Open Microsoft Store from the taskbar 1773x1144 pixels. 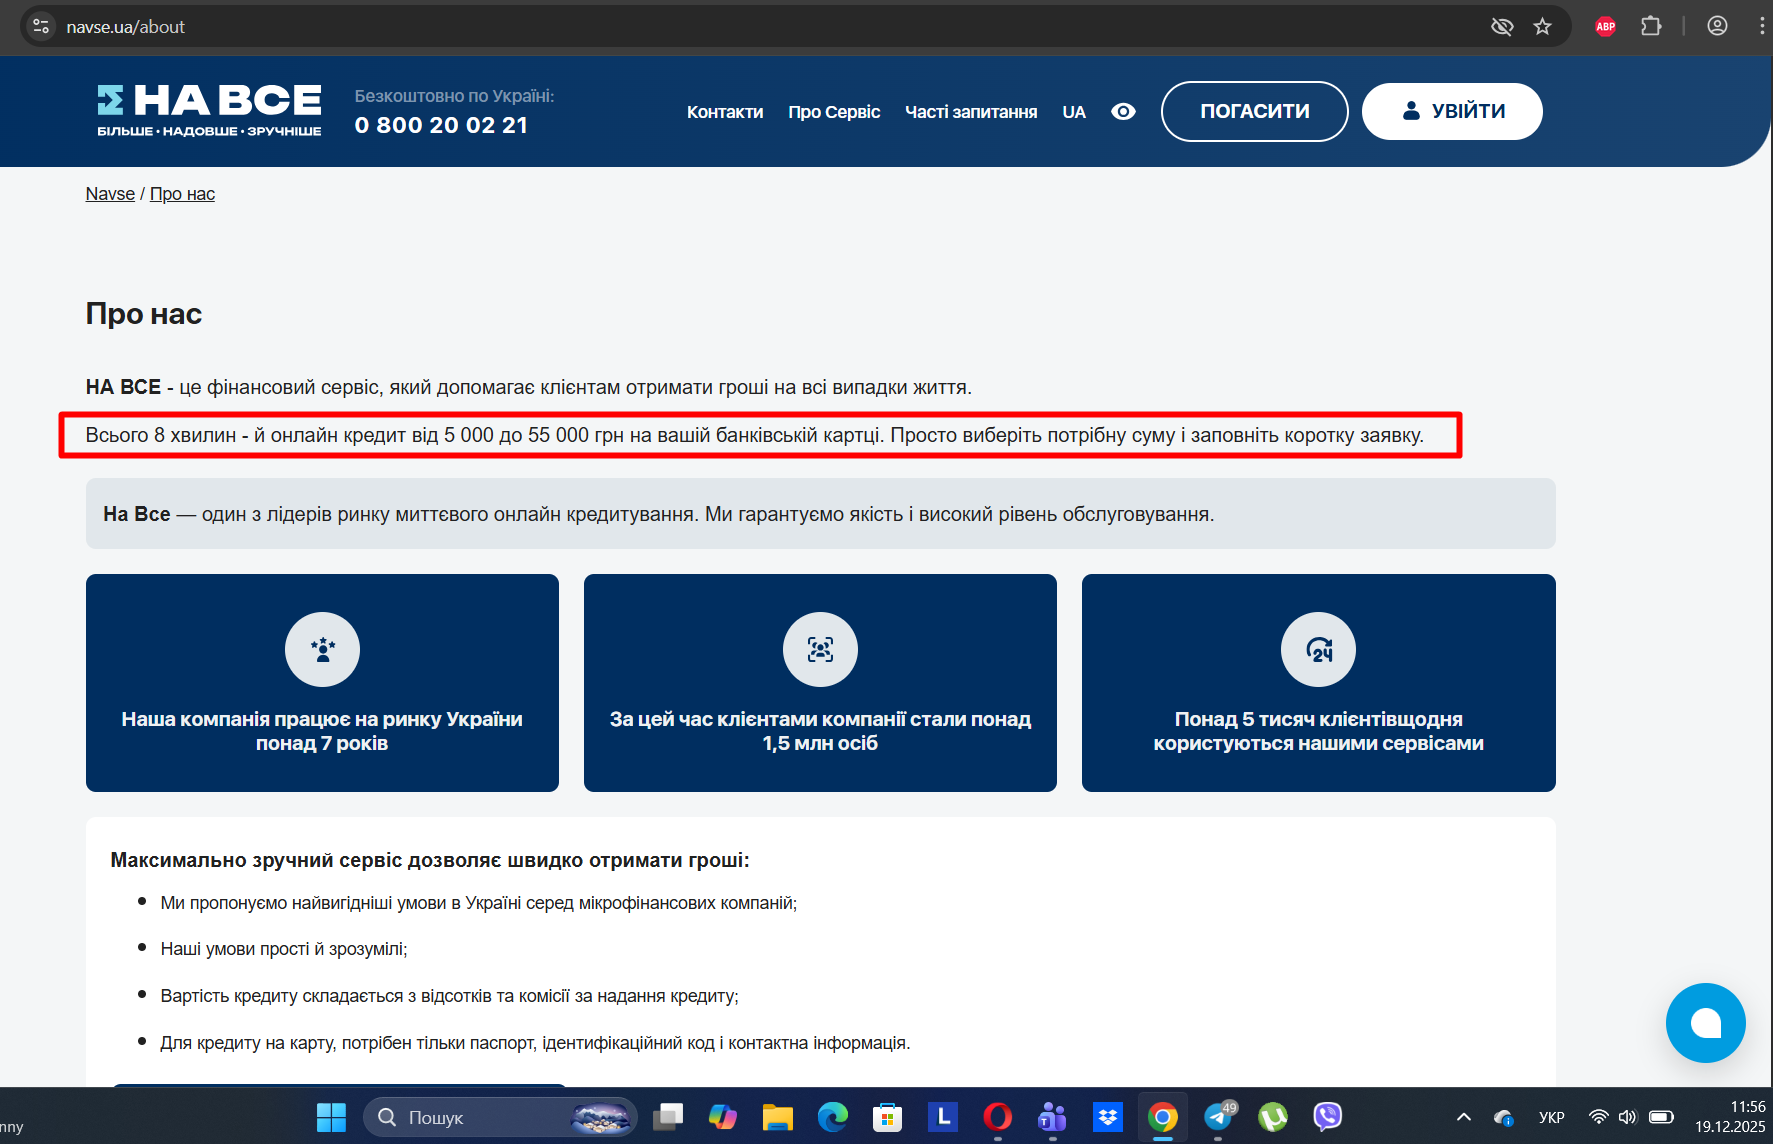(x=887, y=1117)
